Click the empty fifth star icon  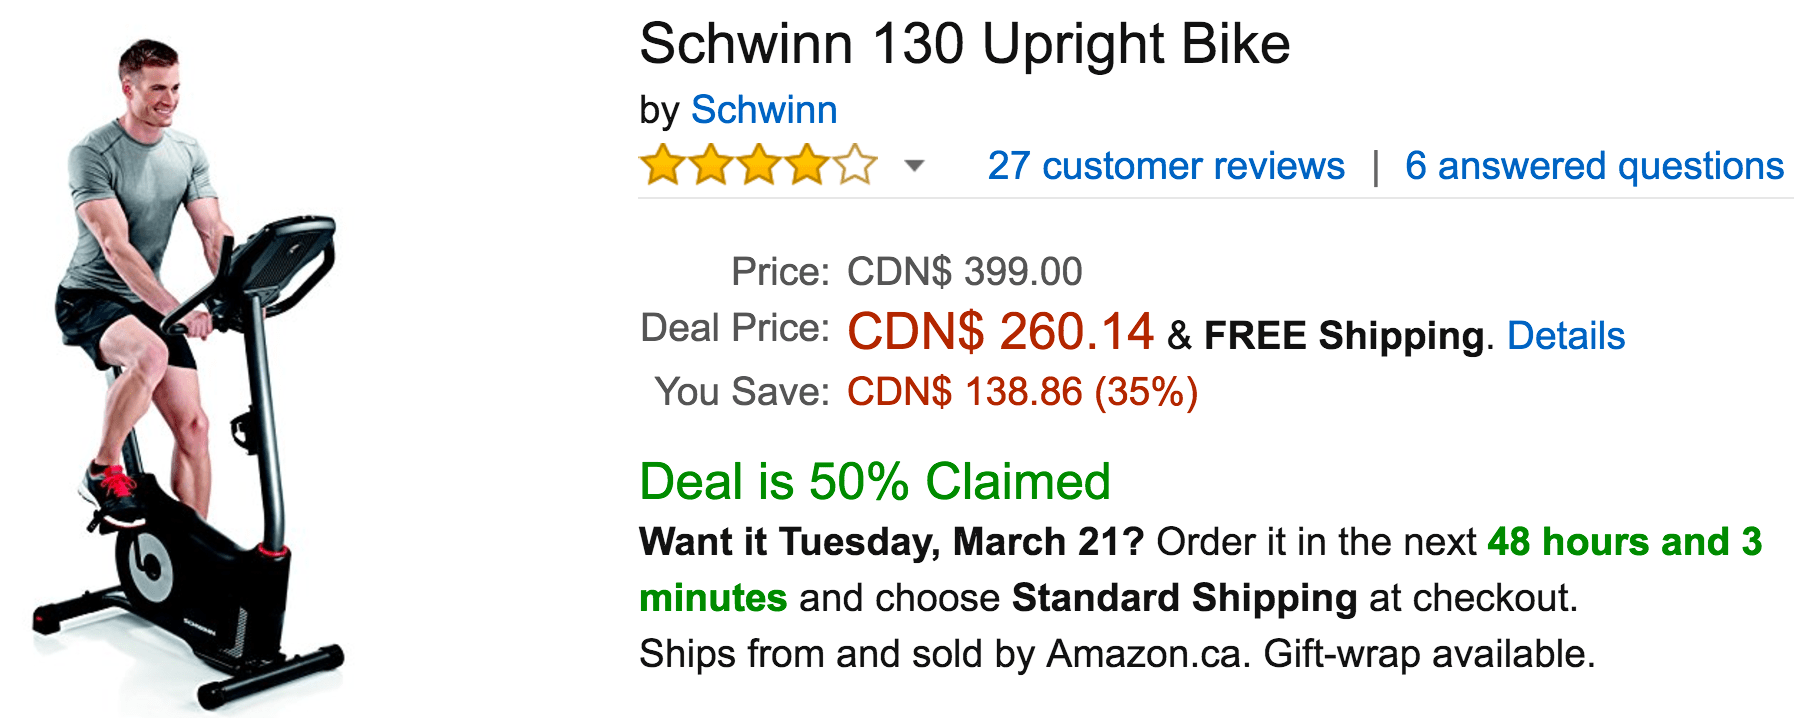(x=855, y=165)
